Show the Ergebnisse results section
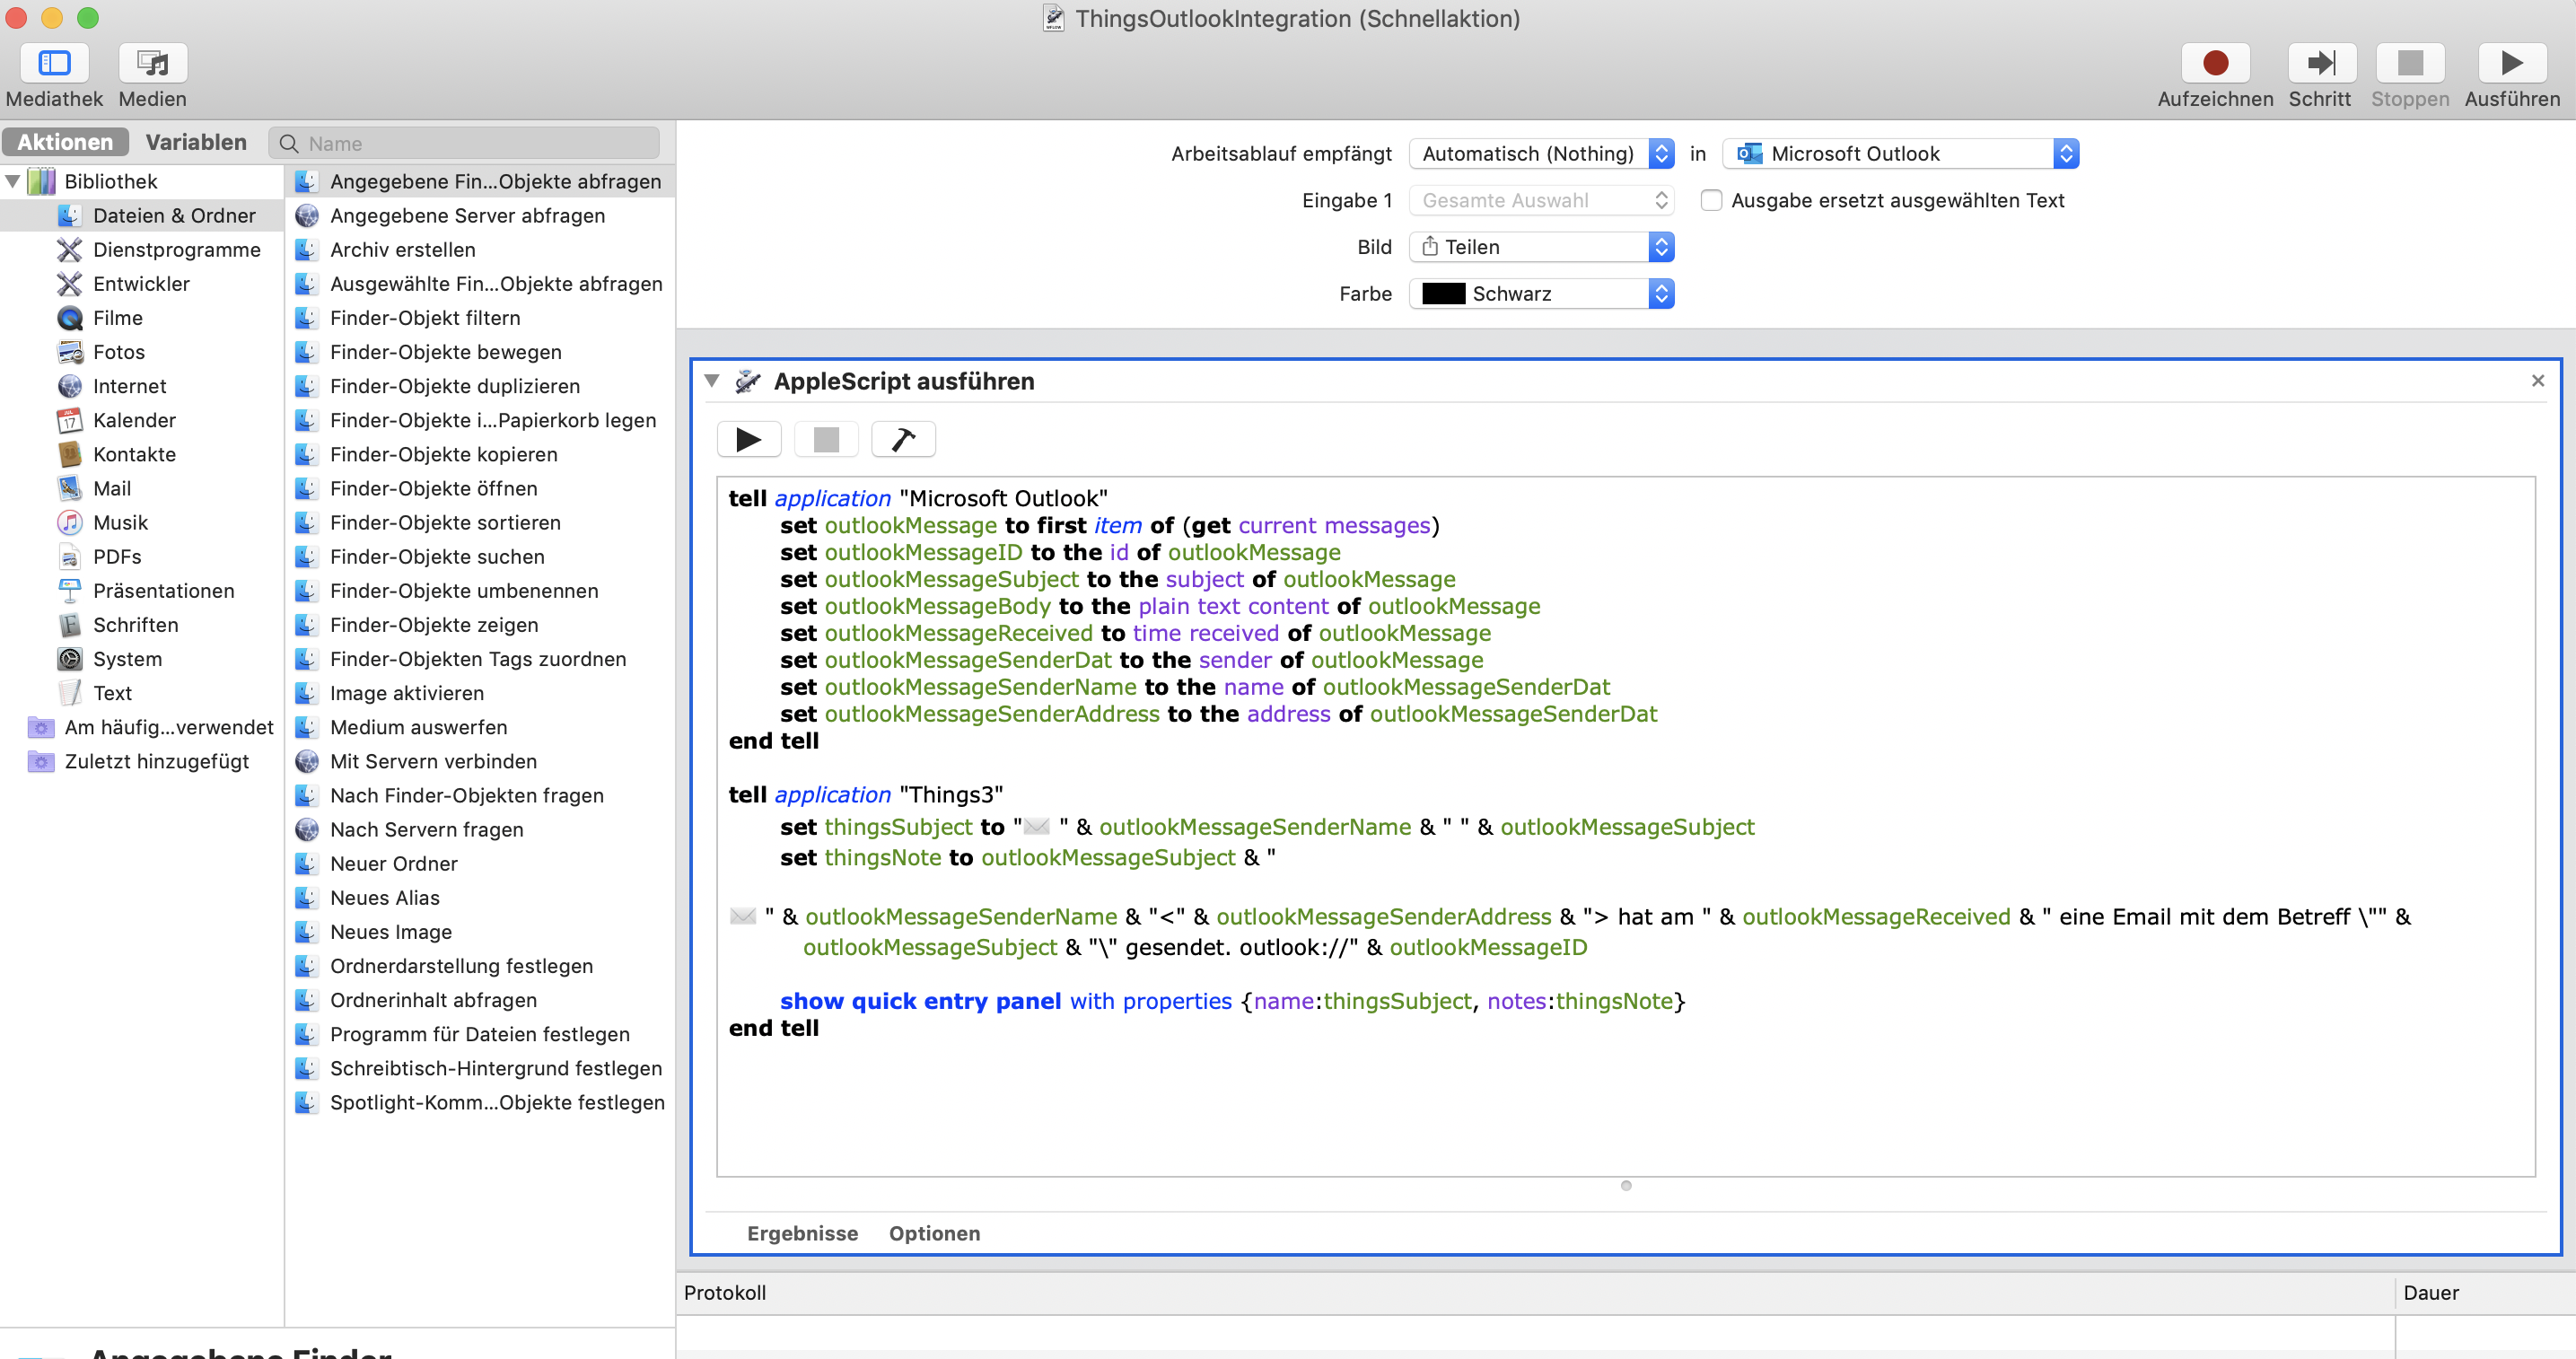 click(x=801, y=1233)
